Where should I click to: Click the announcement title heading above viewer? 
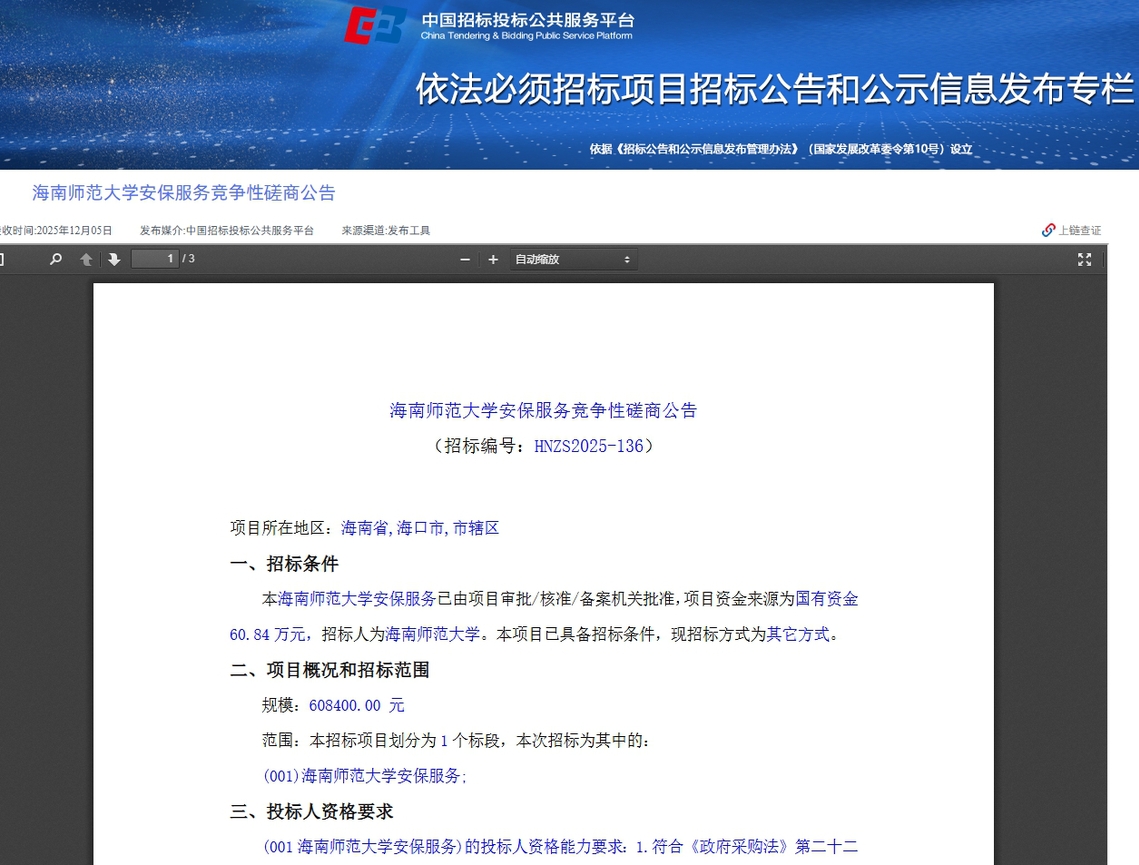(184, 193)
